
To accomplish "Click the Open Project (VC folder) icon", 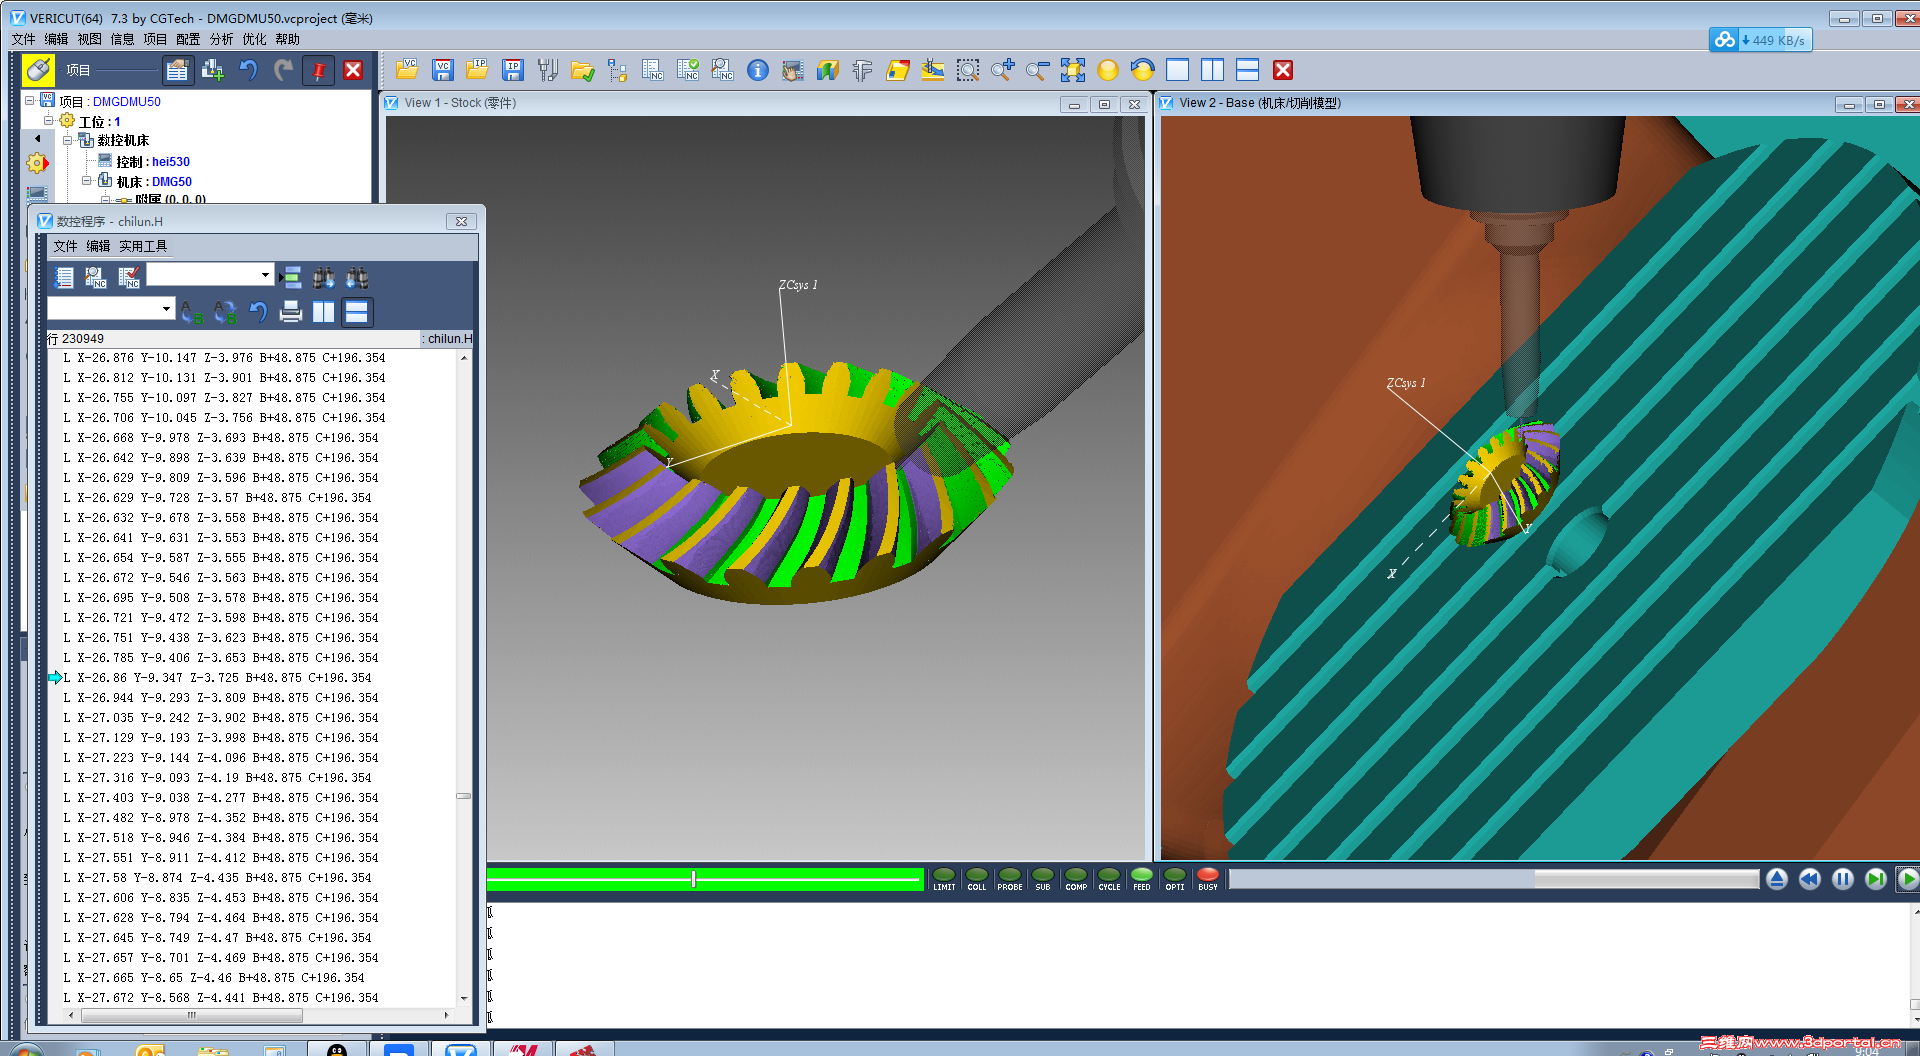I will [407, 70].
